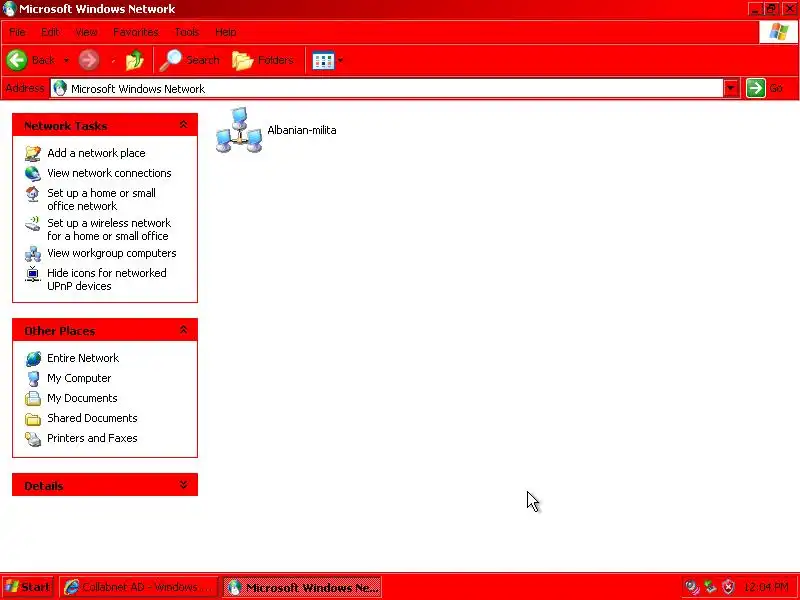800x600 pixels.
Task: Click the Add a network place icon
Action: 33,153
